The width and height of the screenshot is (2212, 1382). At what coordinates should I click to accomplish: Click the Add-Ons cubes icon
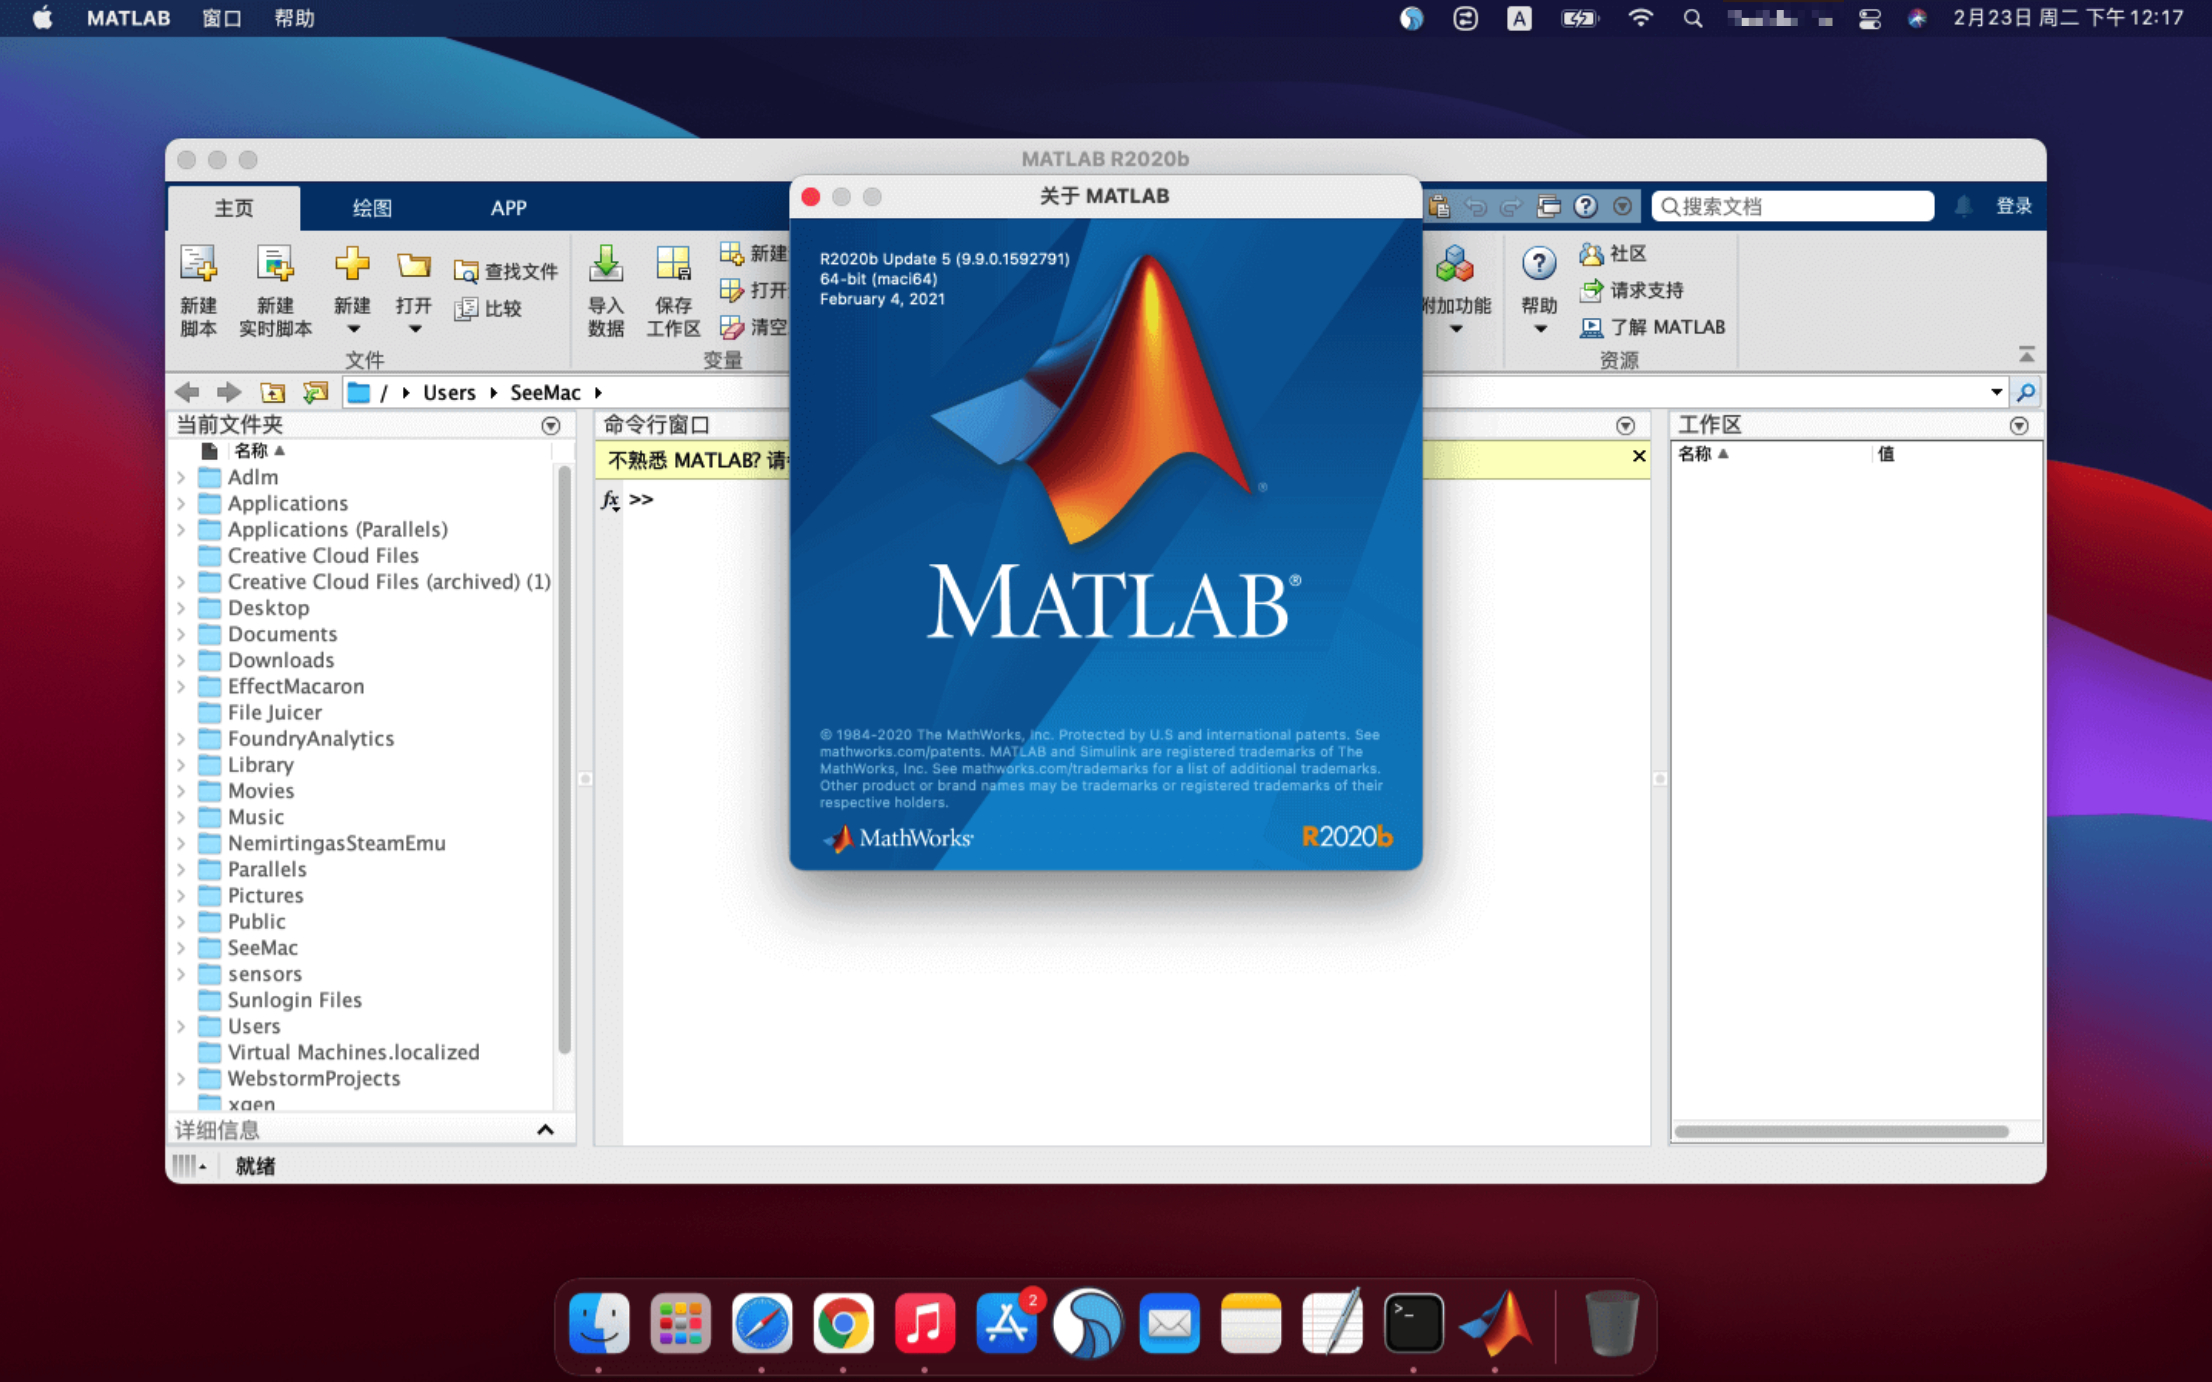(x=1454, y=266)
